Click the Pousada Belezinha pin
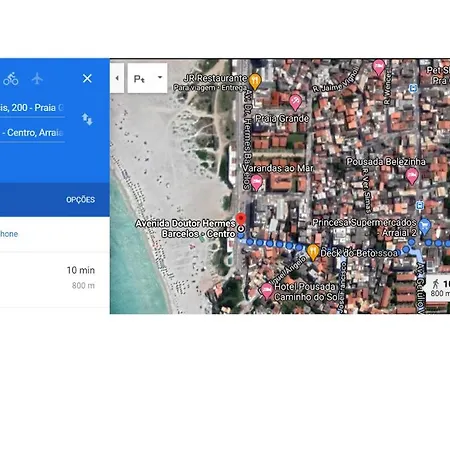The height and width of the screenshot is (450, 450). point(412,176)
